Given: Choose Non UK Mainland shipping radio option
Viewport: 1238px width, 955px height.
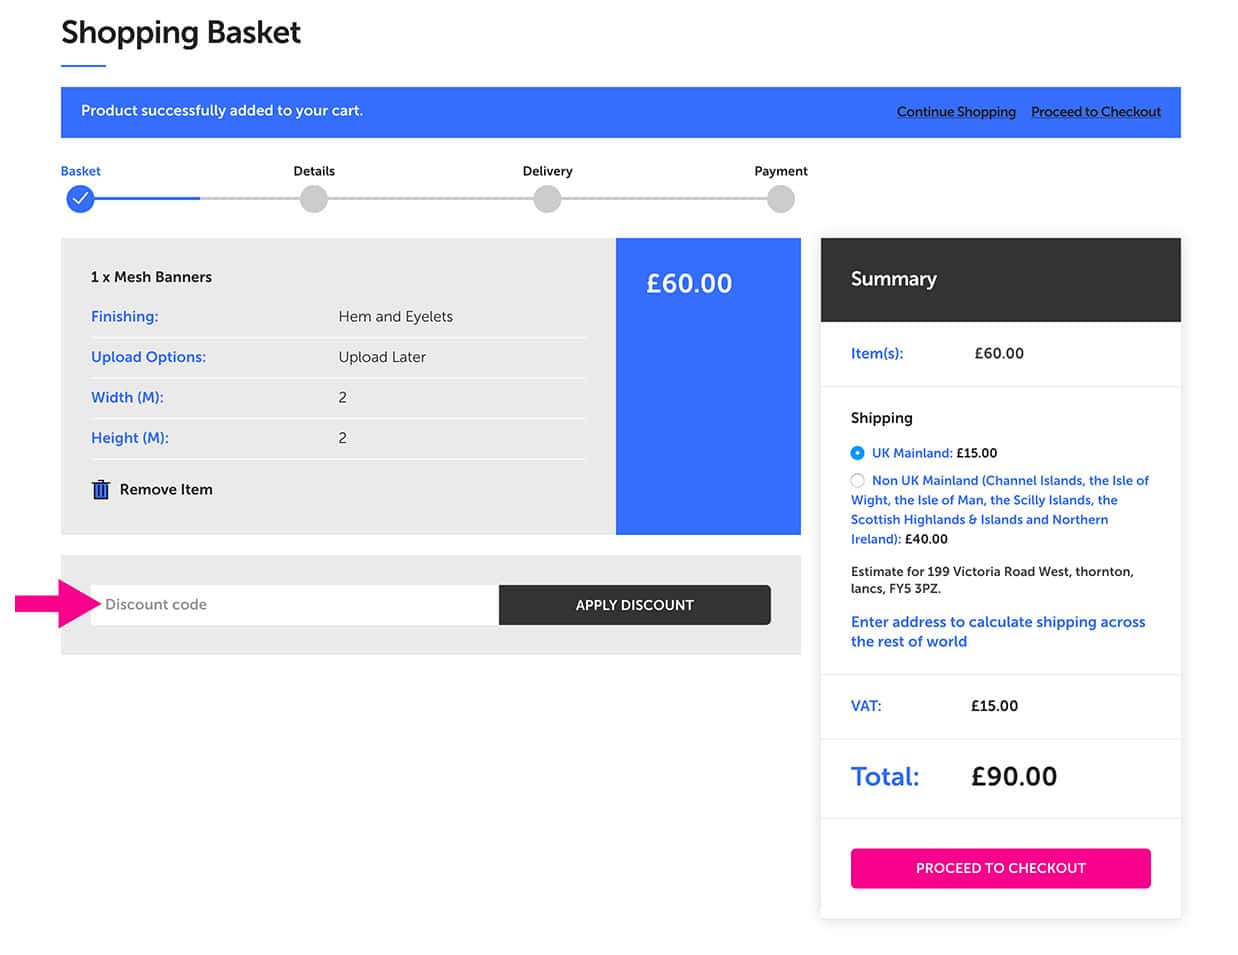Looking at the screenshot, I should [857, 481].
